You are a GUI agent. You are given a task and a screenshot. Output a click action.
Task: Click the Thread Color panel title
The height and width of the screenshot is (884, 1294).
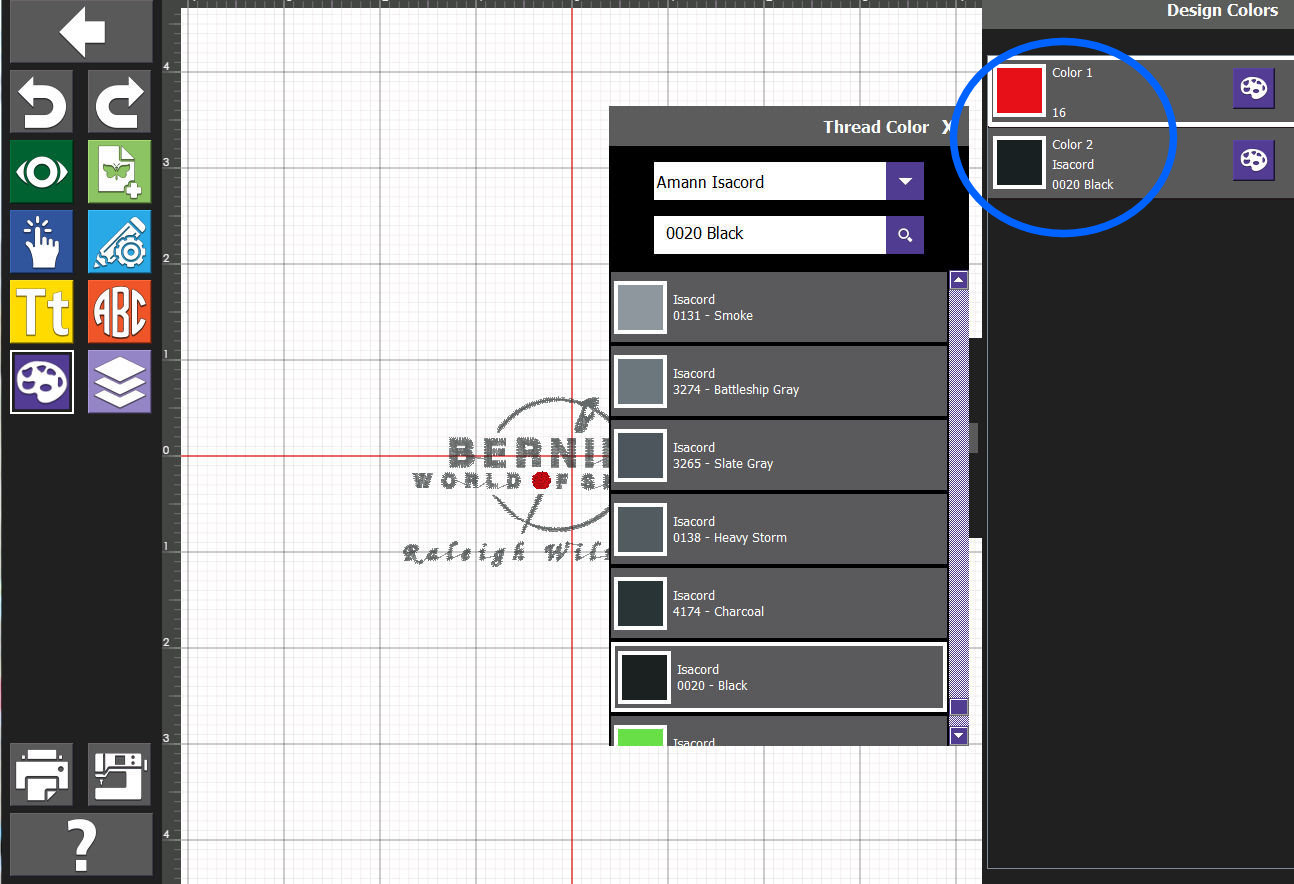(876, 127)
